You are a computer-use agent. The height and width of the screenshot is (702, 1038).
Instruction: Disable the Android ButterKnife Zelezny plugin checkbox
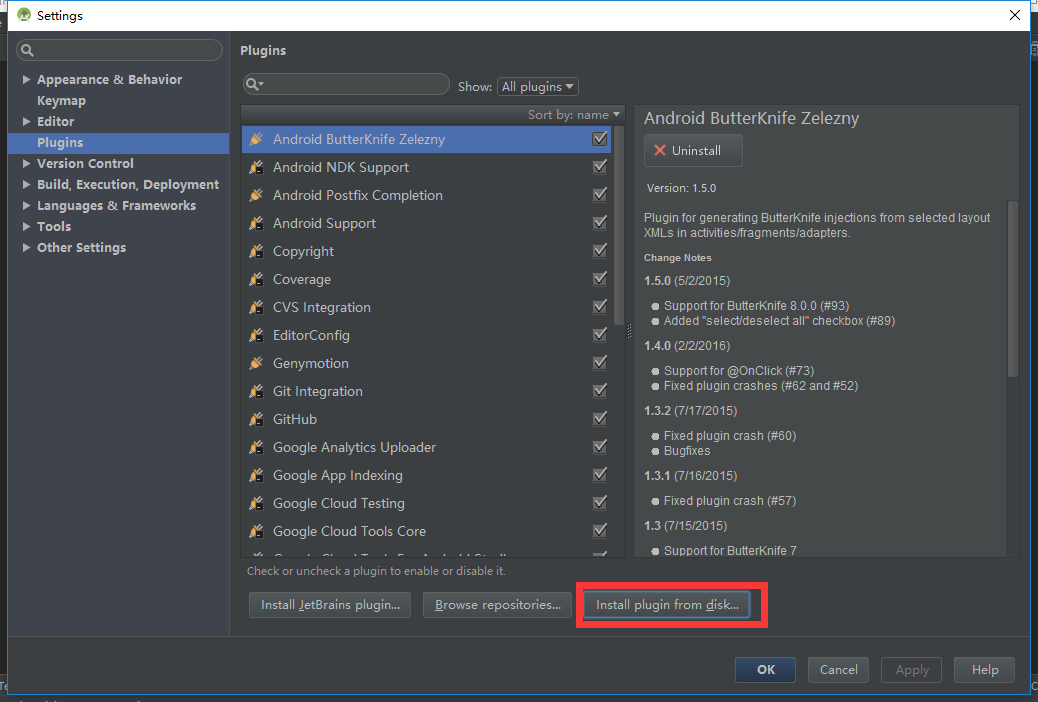600,138
